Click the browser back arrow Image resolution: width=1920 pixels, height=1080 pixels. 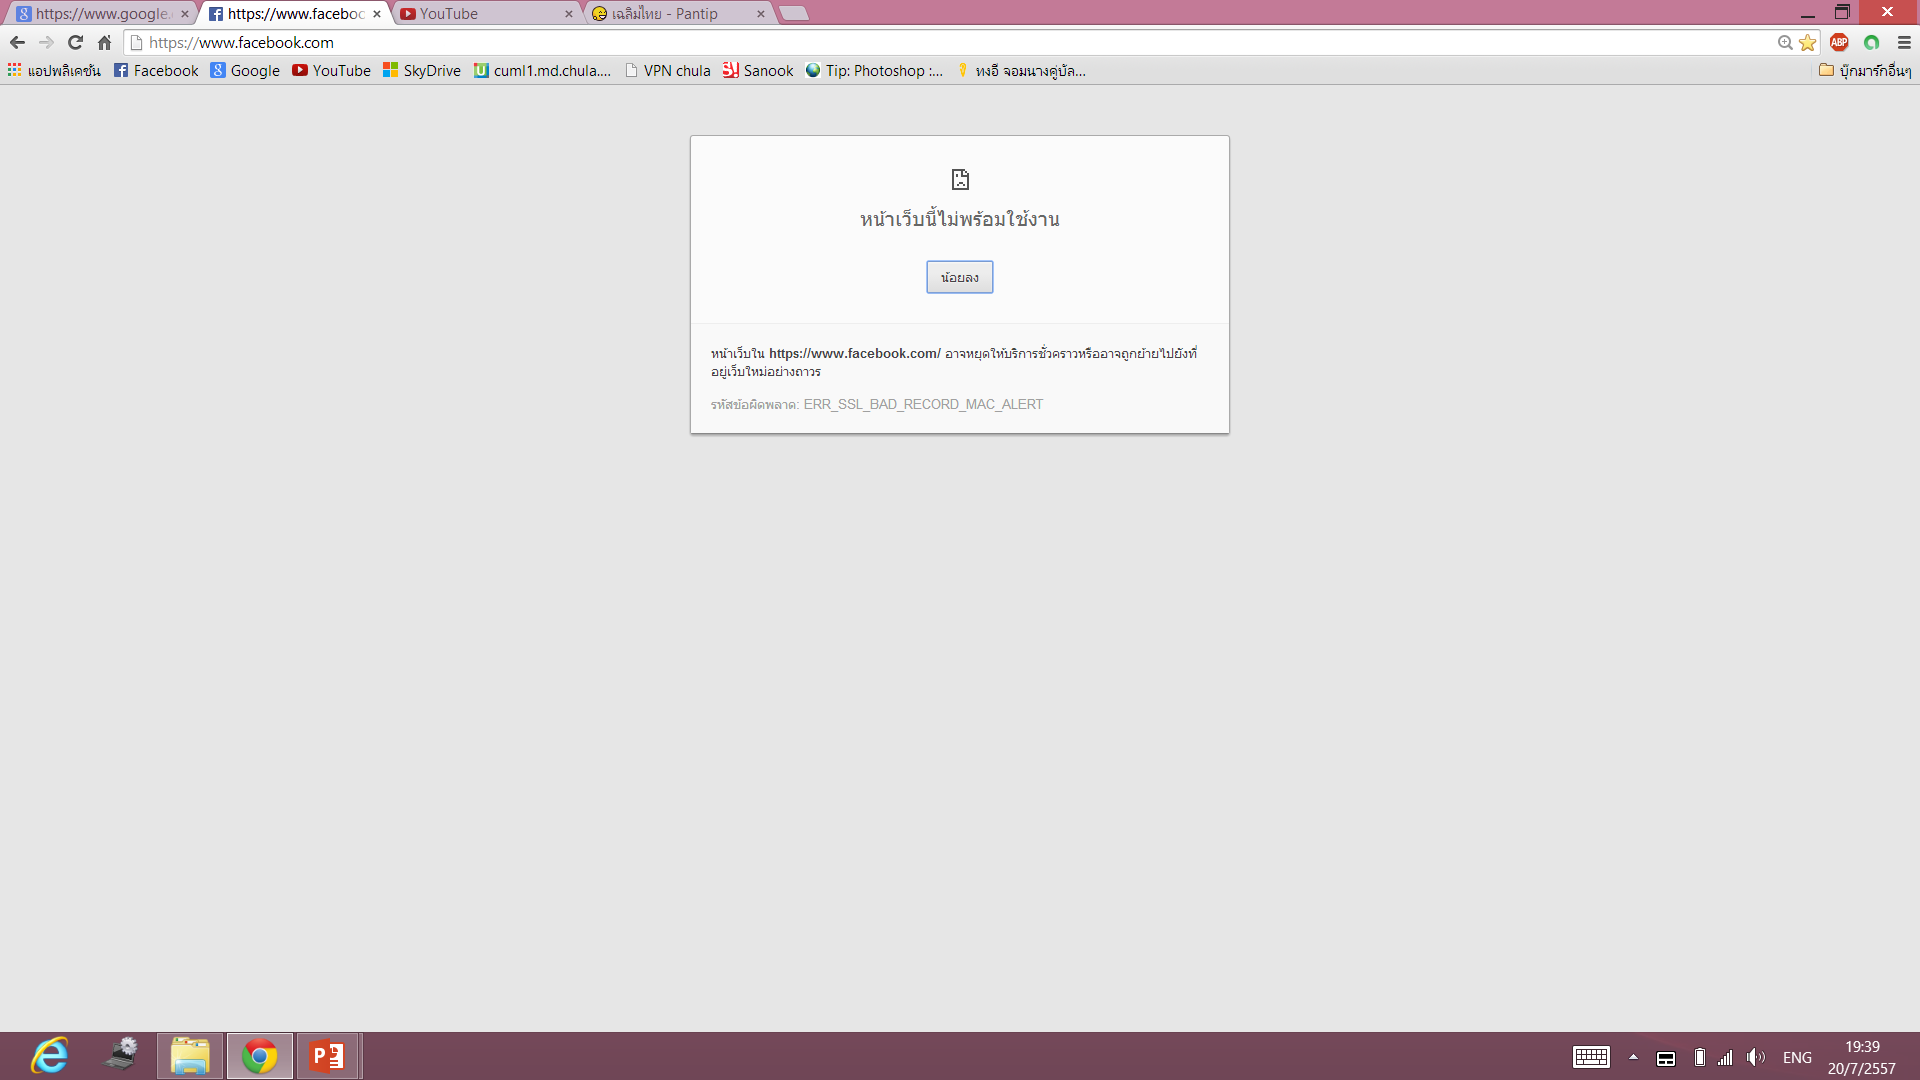[17, 42]
